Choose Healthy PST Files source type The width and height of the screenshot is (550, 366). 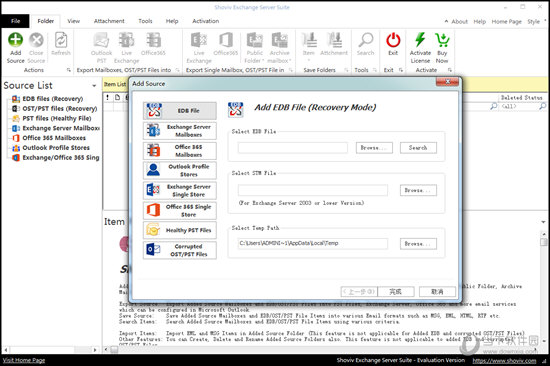tap(180, 230)
